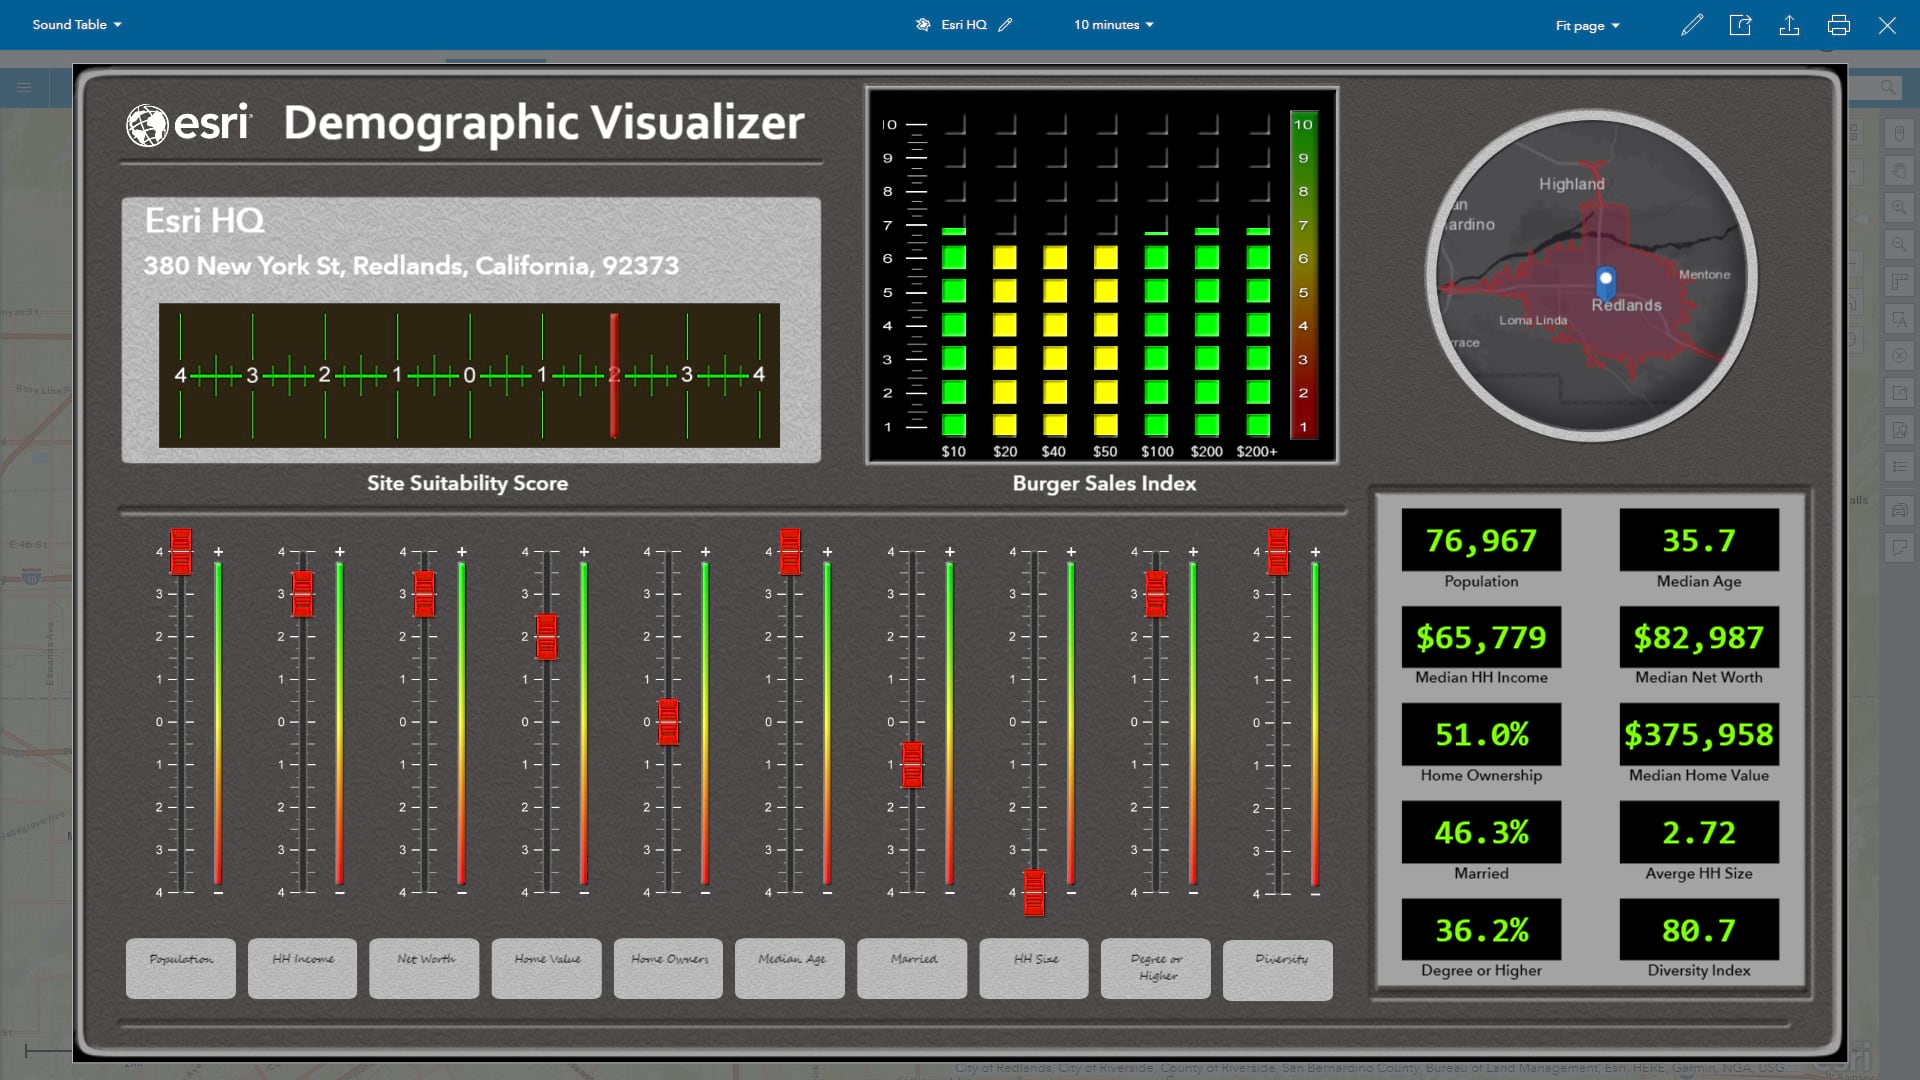Select the pencil edit icon beside Esri HQ
The width and height of the screenshot is (1920, 1080).
click(1007, 25)
